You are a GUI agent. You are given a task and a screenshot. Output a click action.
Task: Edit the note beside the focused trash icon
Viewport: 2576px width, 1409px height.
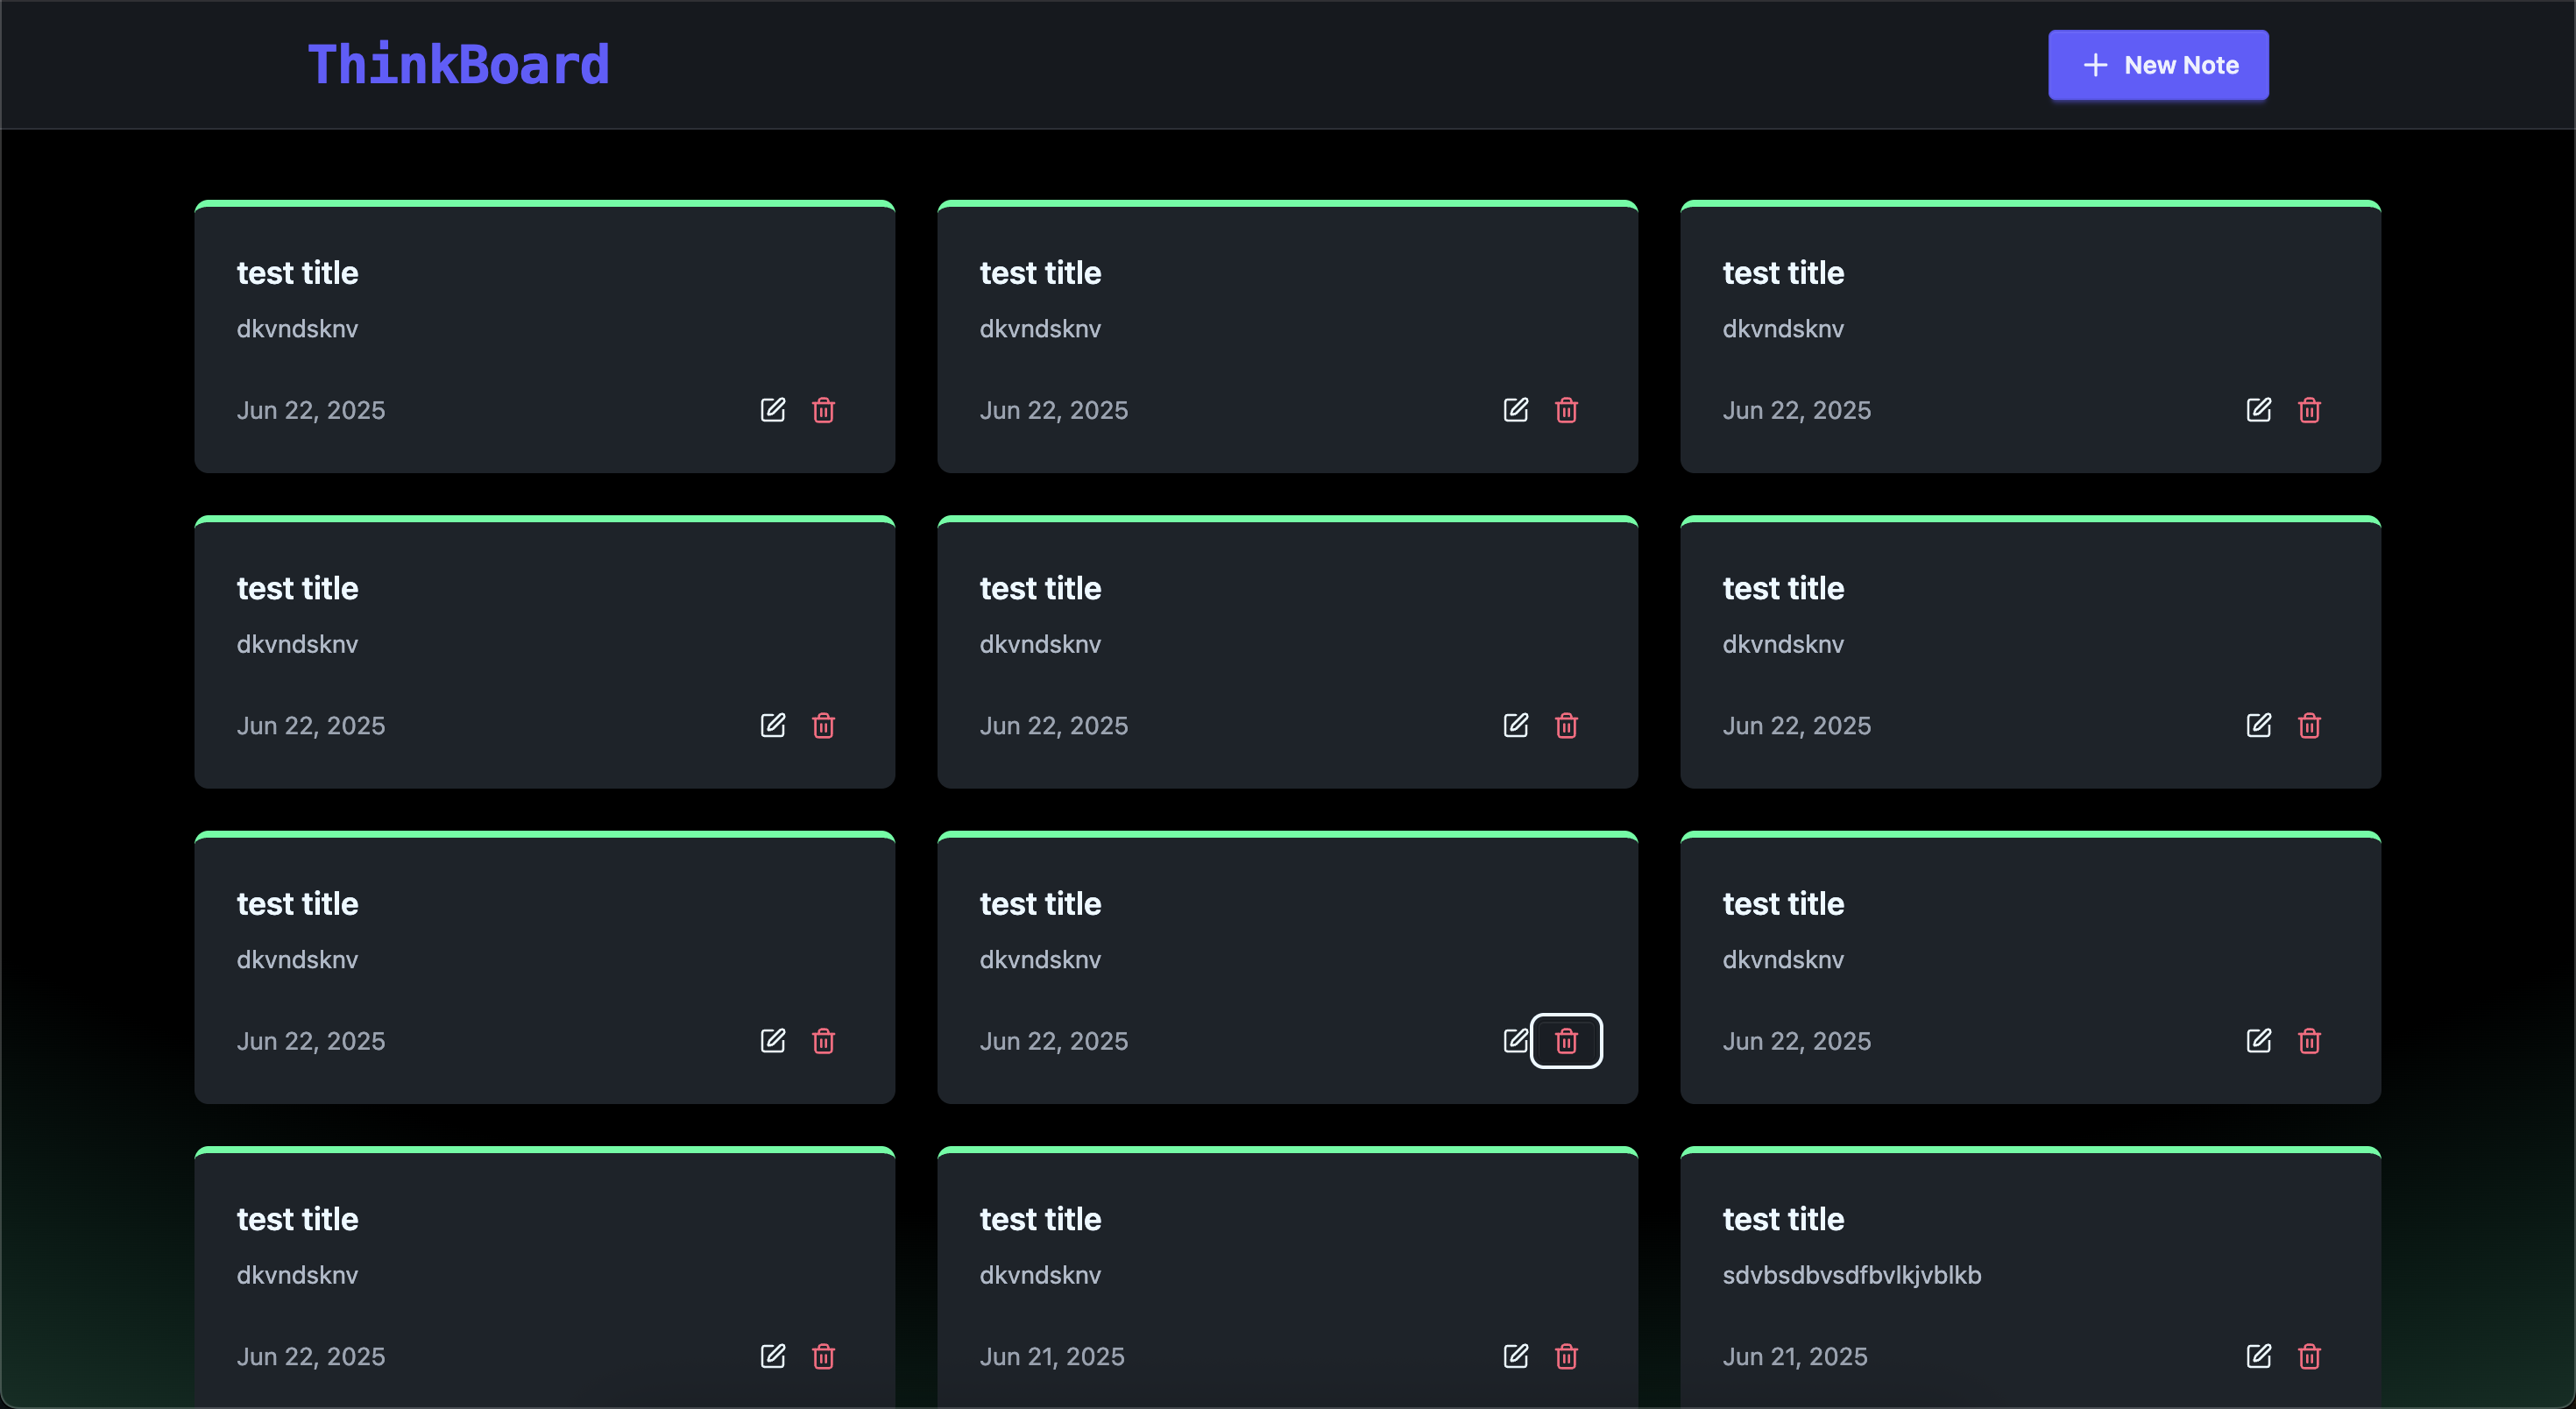click(x=1516, y=1041)
